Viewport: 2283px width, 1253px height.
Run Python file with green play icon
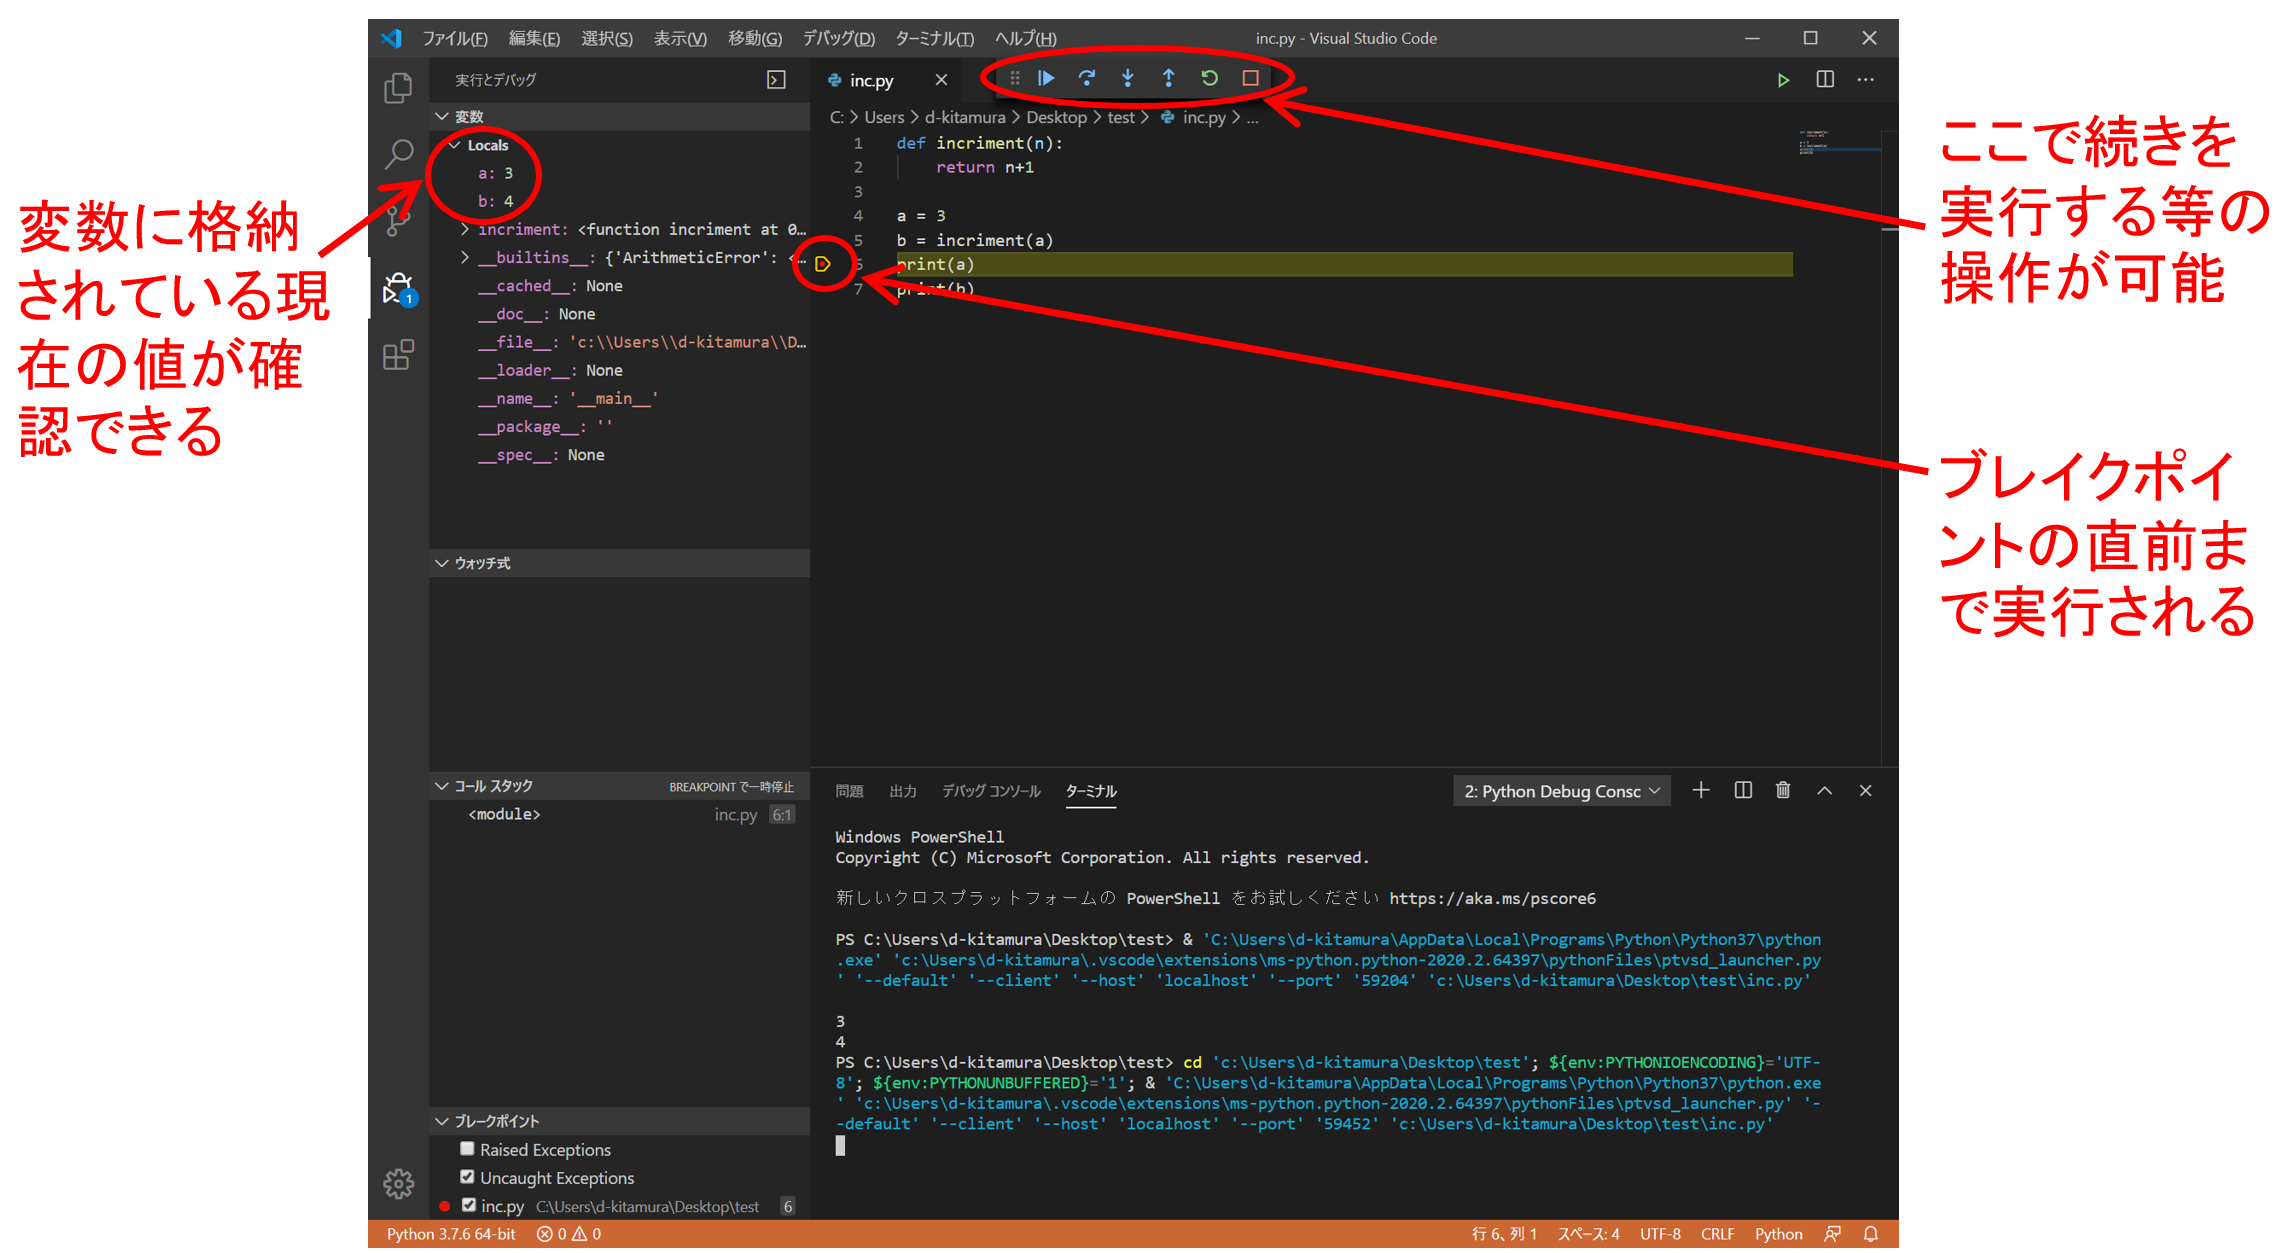(x=1783, y=80)
